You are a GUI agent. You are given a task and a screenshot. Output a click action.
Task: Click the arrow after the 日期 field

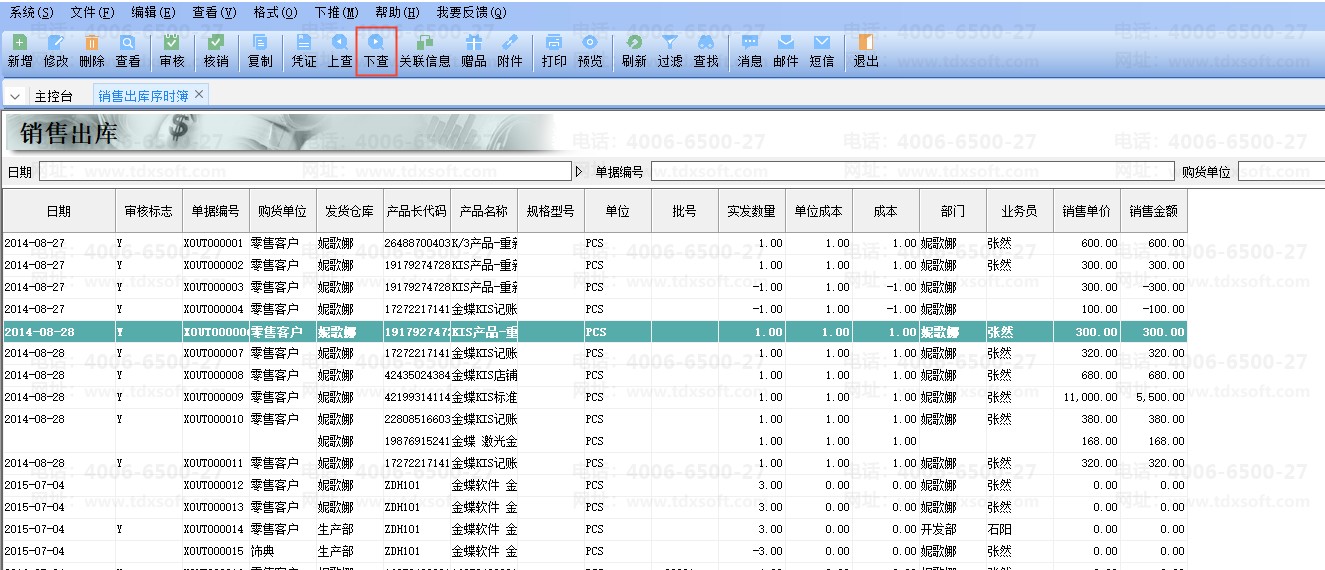coord(579,172)
